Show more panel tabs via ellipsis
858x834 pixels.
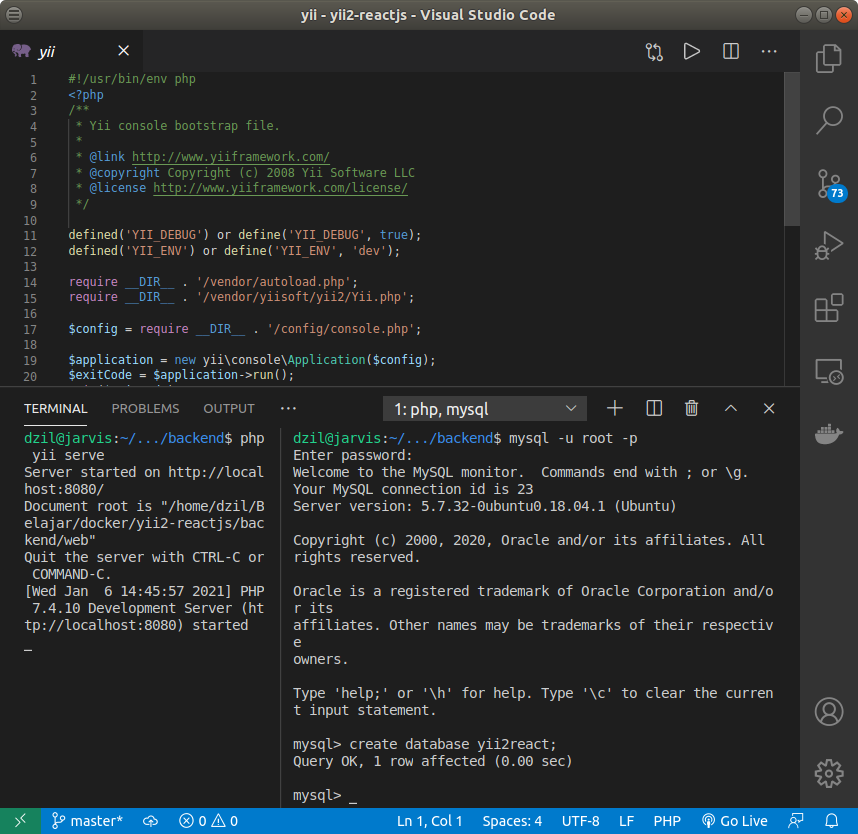[288, 409]
